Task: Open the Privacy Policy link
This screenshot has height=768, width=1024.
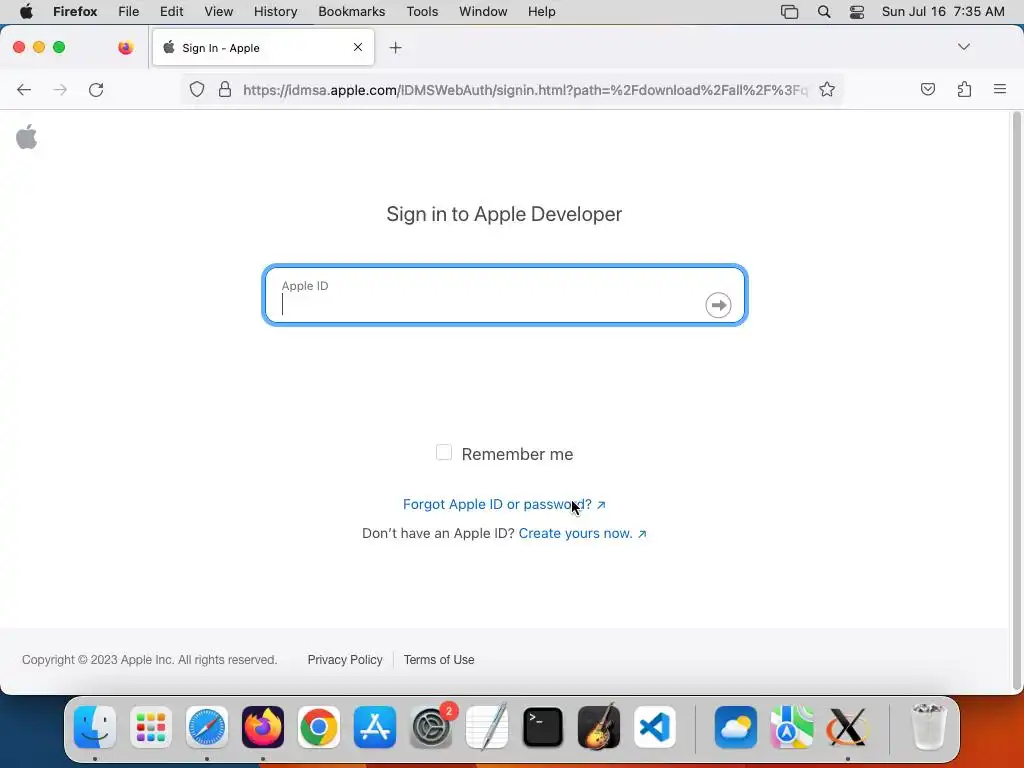Action: click(x=345, y=660)
